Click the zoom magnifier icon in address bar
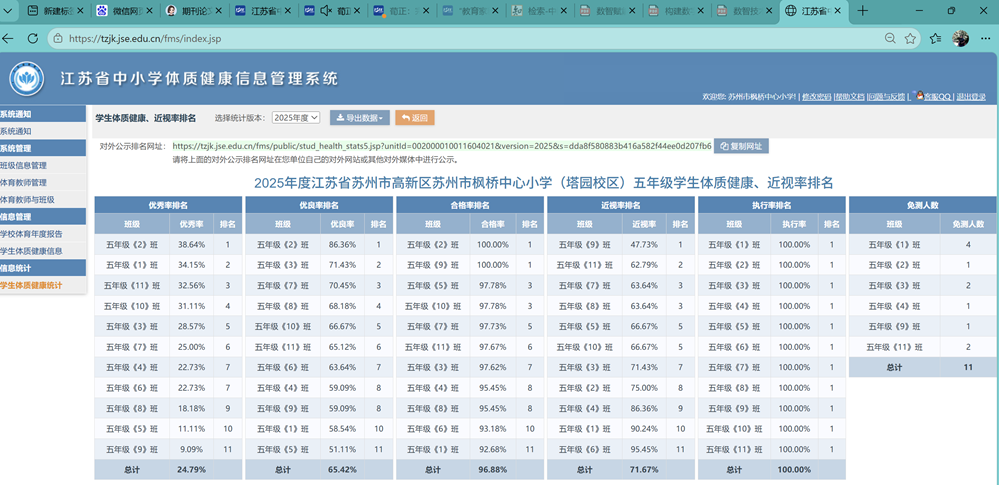 pos(890,39)
